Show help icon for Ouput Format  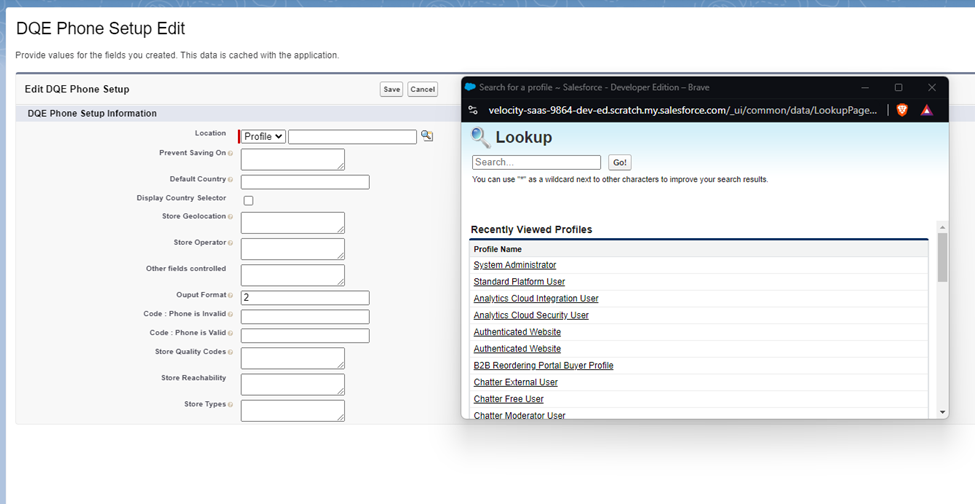[x=231, y=296]
